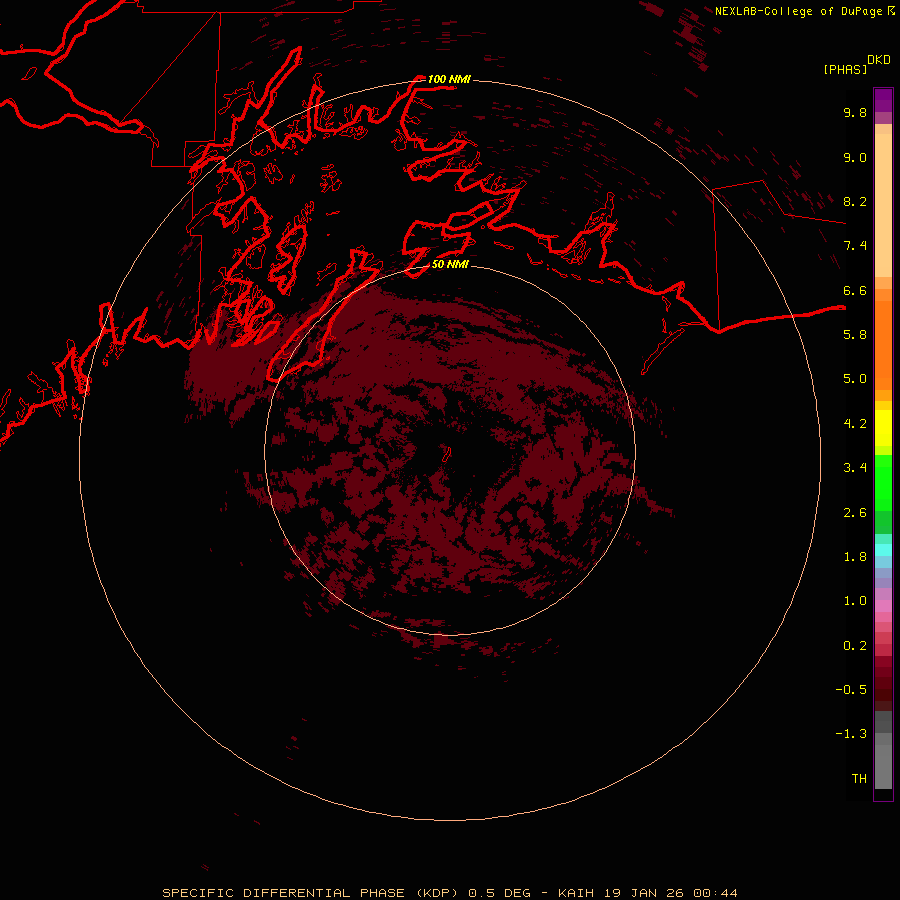Click the orange band of the color bar
This screenshot has width=900, height=900.
pyautogui.click(x=883, y=344)
